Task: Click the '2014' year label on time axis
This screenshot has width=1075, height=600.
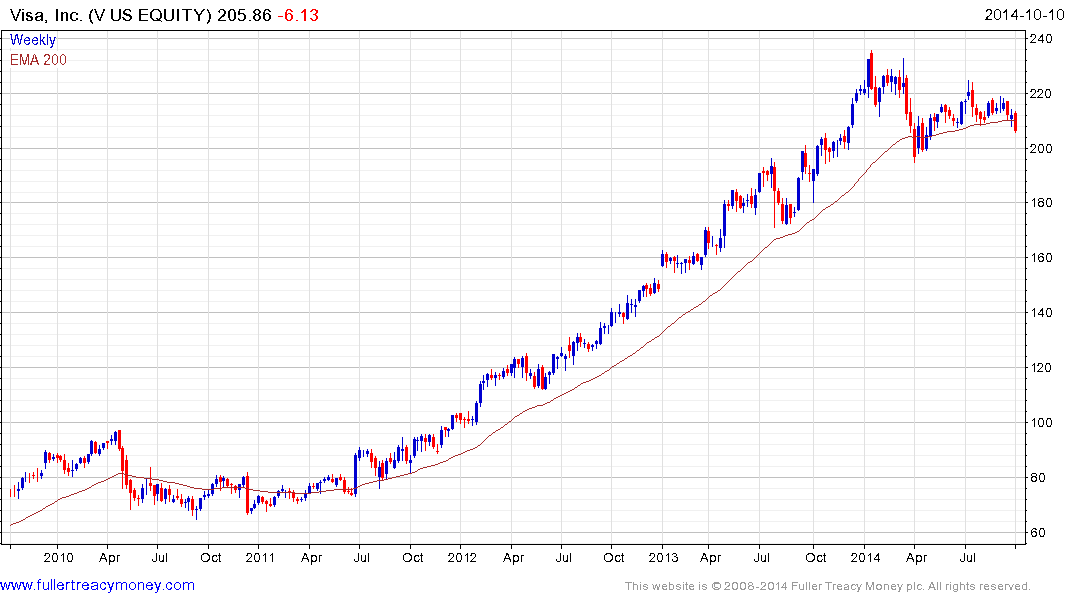Action: tap(865, 557)
